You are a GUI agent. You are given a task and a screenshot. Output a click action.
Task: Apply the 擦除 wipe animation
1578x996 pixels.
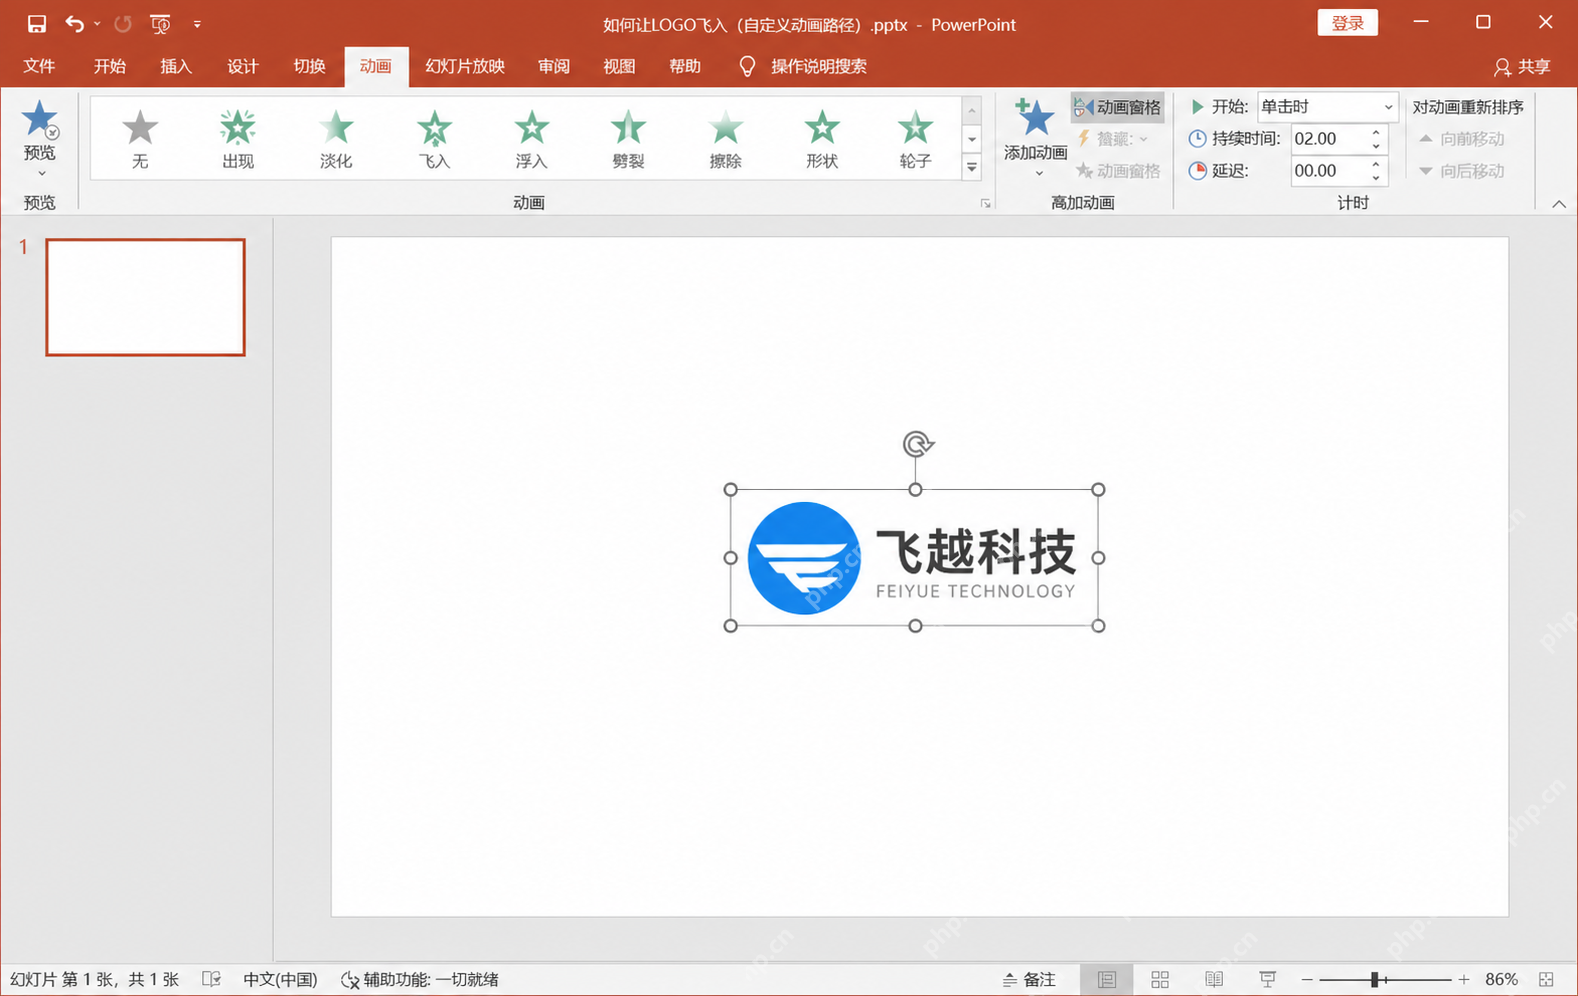pos(725,139)
